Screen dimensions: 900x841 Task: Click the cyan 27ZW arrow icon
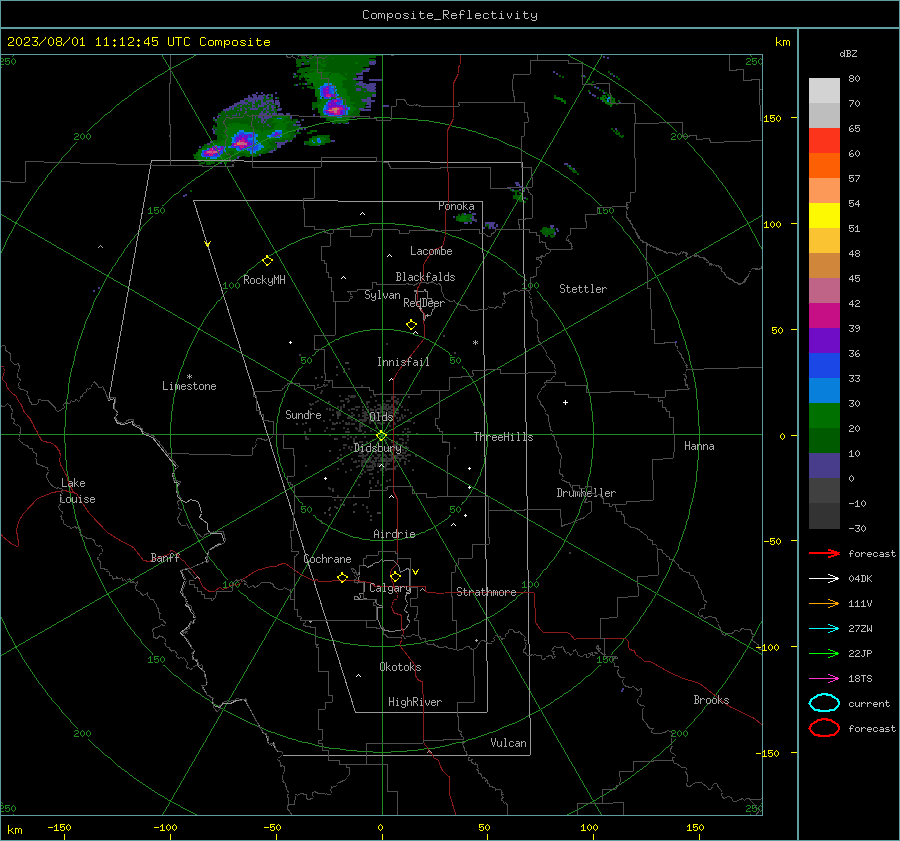(x=824, y=629)
